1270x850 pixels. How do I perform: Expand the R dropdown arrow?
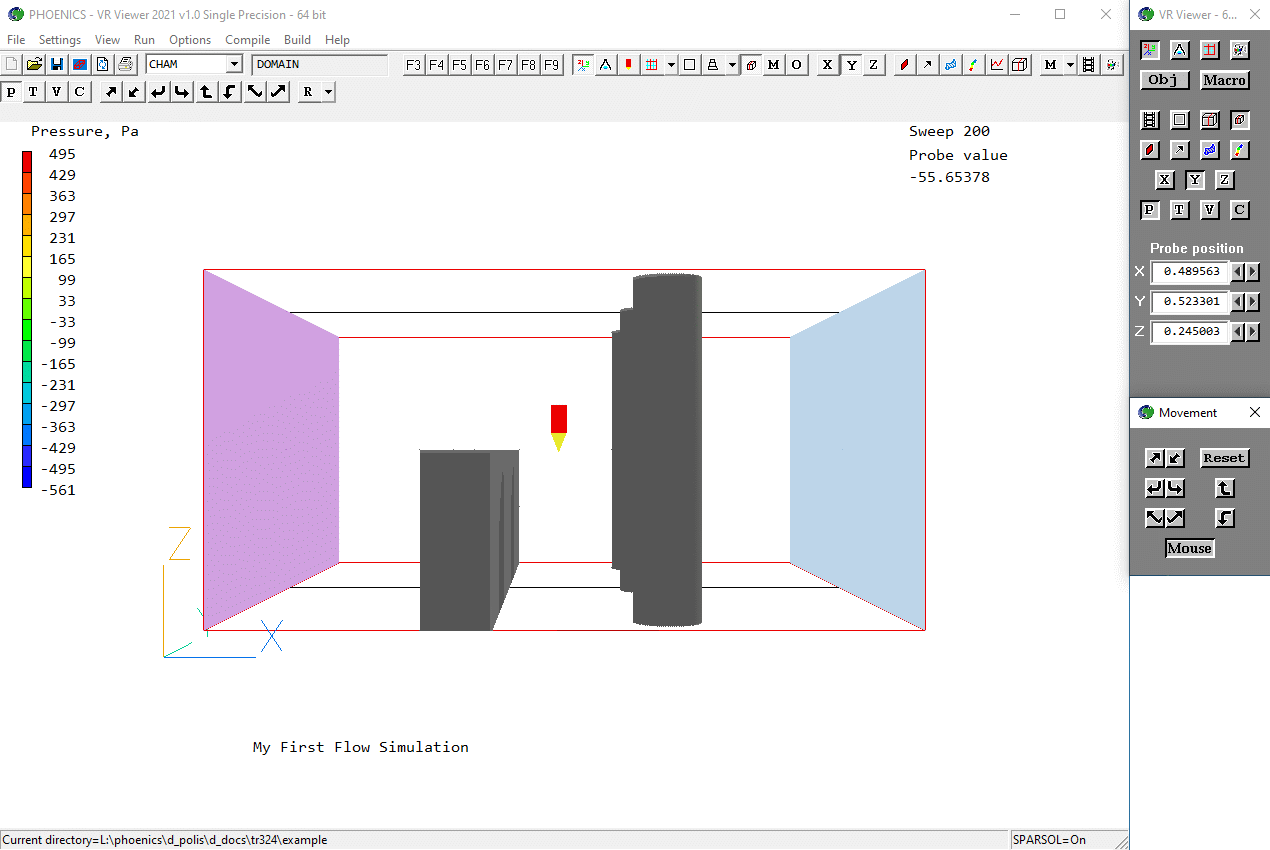pos(328,92)
